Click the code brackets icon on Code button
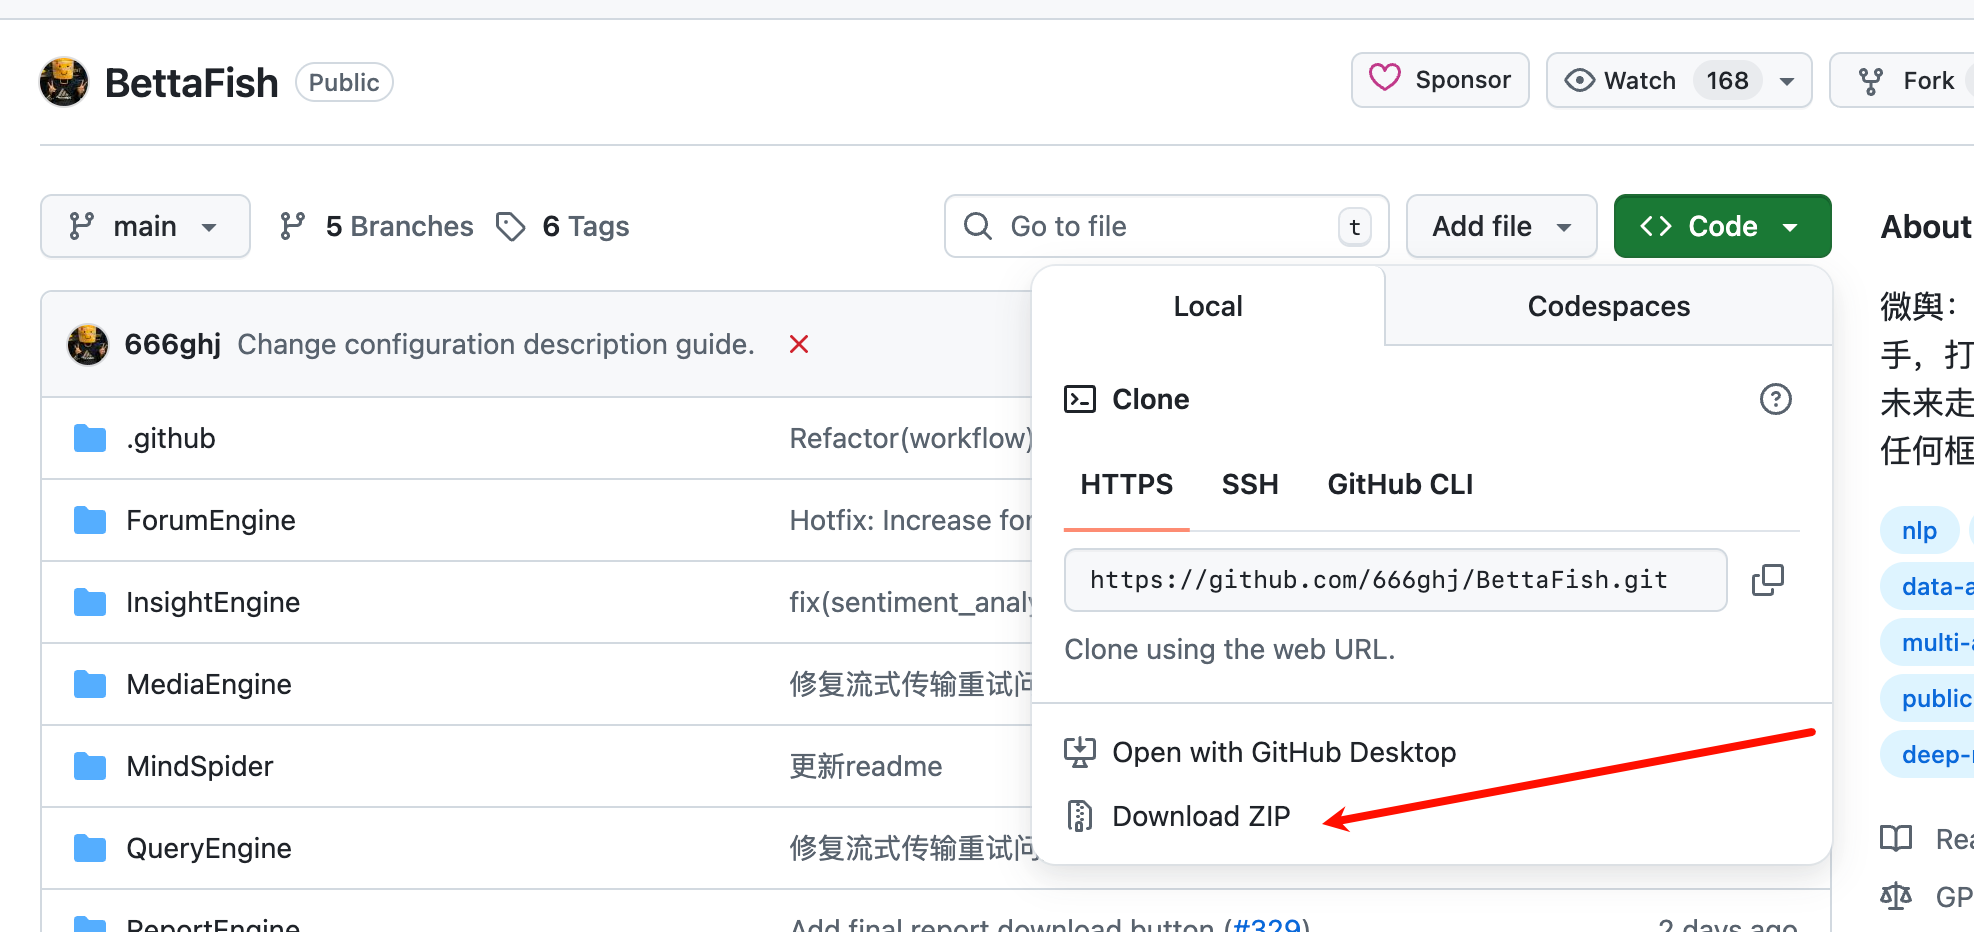 1655,226
